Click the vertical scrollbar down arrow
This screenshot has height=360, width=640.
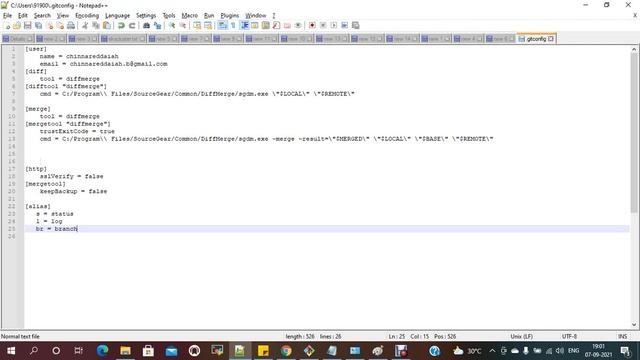(634, 325)
